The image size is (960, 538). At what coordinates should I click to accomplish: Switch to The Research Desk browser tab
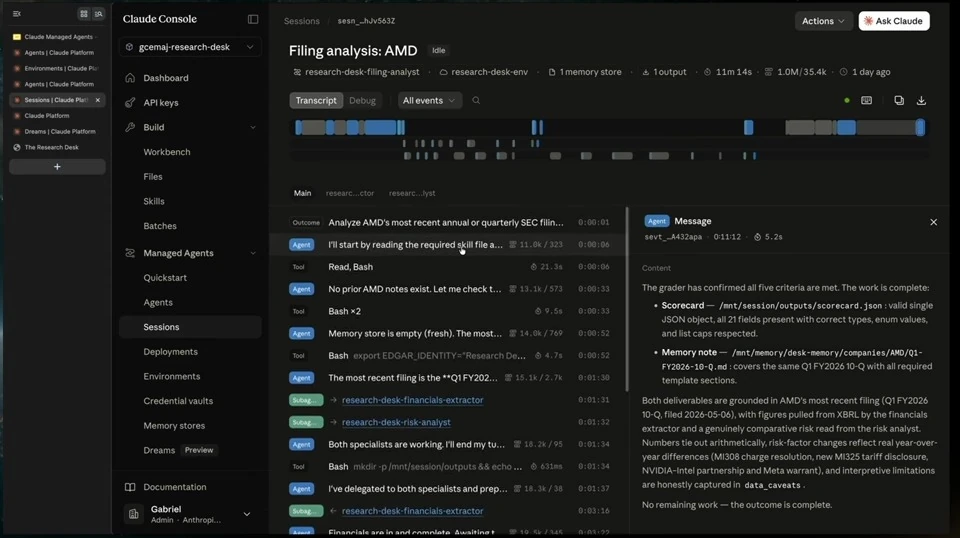[x=57, y=147]
